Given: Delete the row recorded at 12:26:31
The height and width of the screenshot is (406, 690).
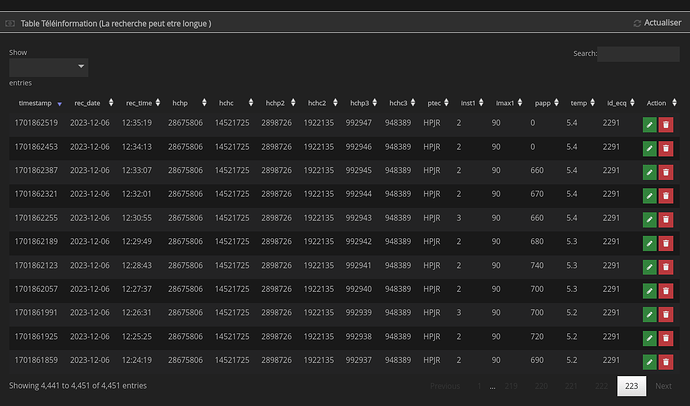Looking at the screenshot, I should point(666,315).
